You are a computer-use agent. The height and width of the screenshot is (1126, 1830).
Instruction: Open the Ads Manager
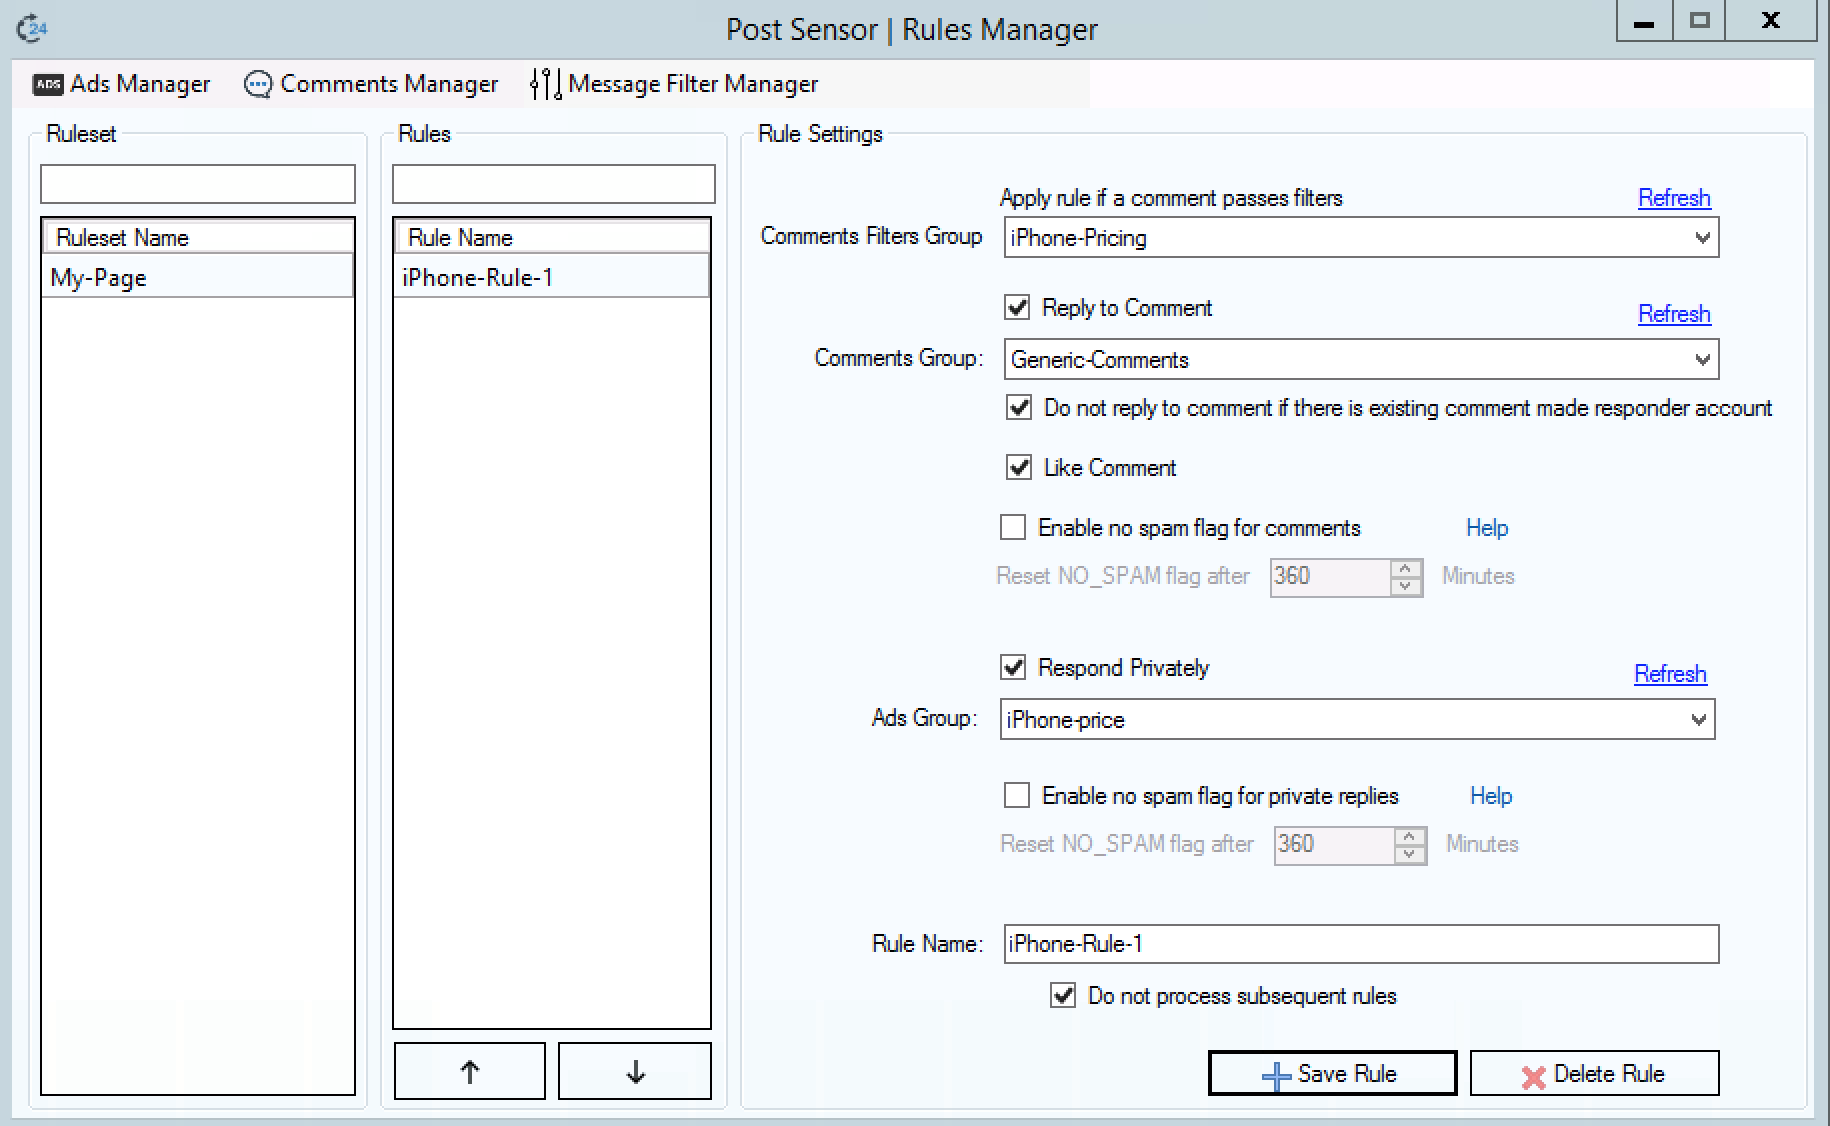[120, 84]
